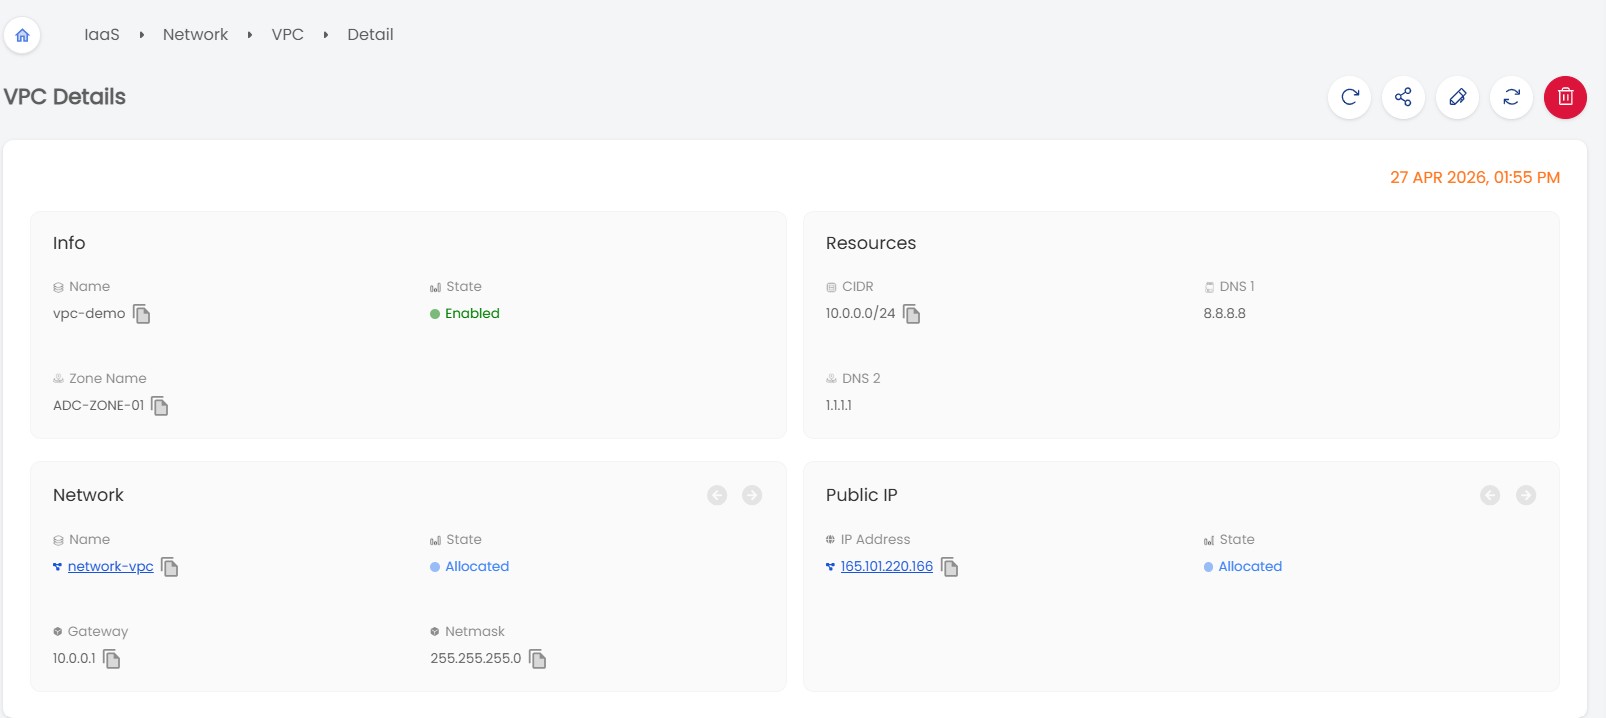This screenshot has height=718, width=1606.
Task: Click the 255.255.255.0 netmask text
Action: pos(475,658)
